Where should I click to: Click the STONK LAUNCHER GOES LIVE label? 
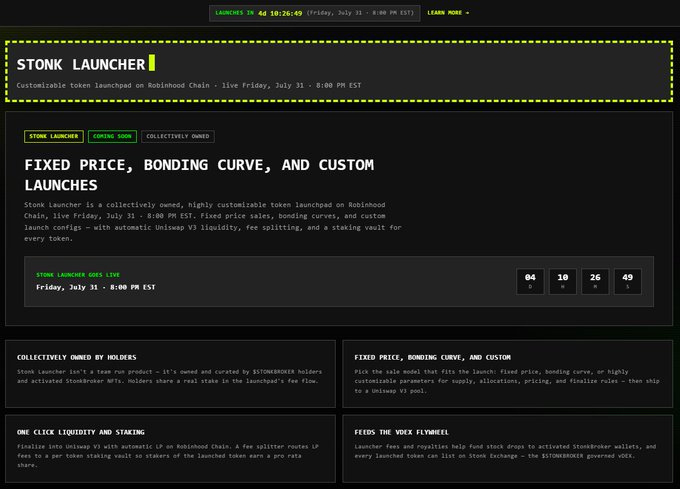tap(78, 275)
